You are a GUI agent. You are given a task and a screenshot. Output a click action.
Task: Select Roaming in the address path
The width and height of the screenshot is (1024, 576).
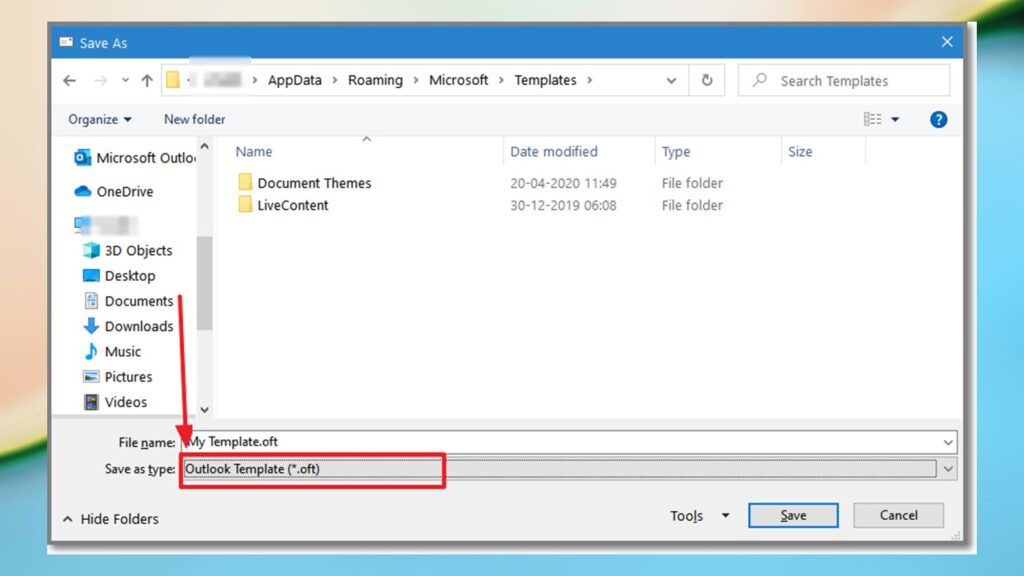[375, 80]
